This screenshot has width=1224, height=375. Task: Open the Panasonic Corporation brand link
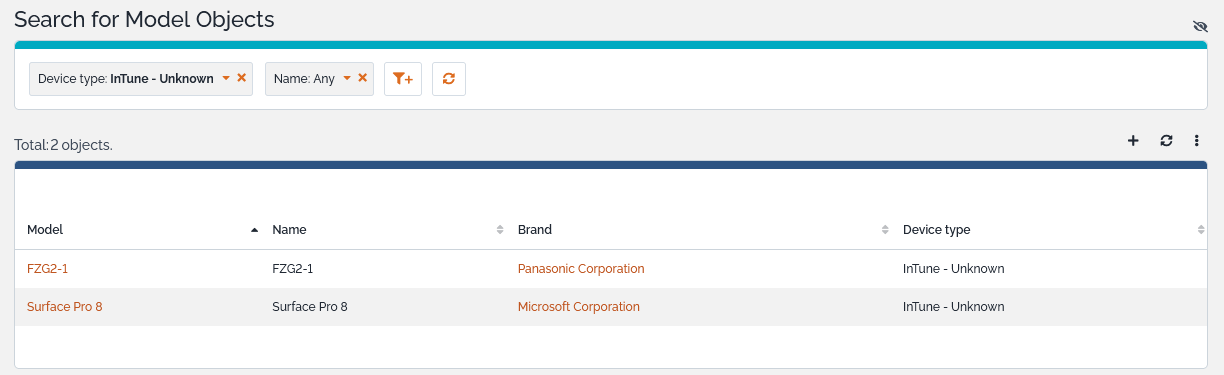pos(581,269)
